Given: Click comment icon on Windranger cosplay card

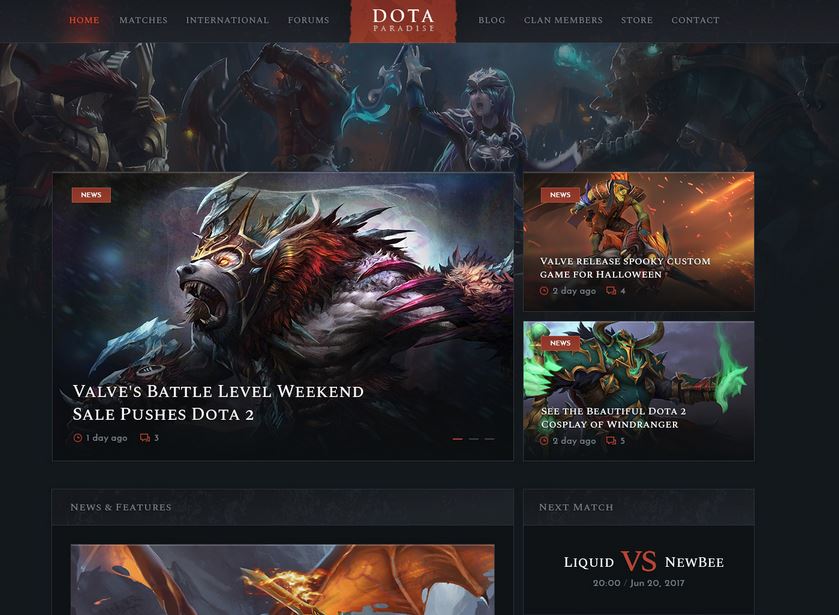Looking at the screenshot, I should (x=611, y=441).
